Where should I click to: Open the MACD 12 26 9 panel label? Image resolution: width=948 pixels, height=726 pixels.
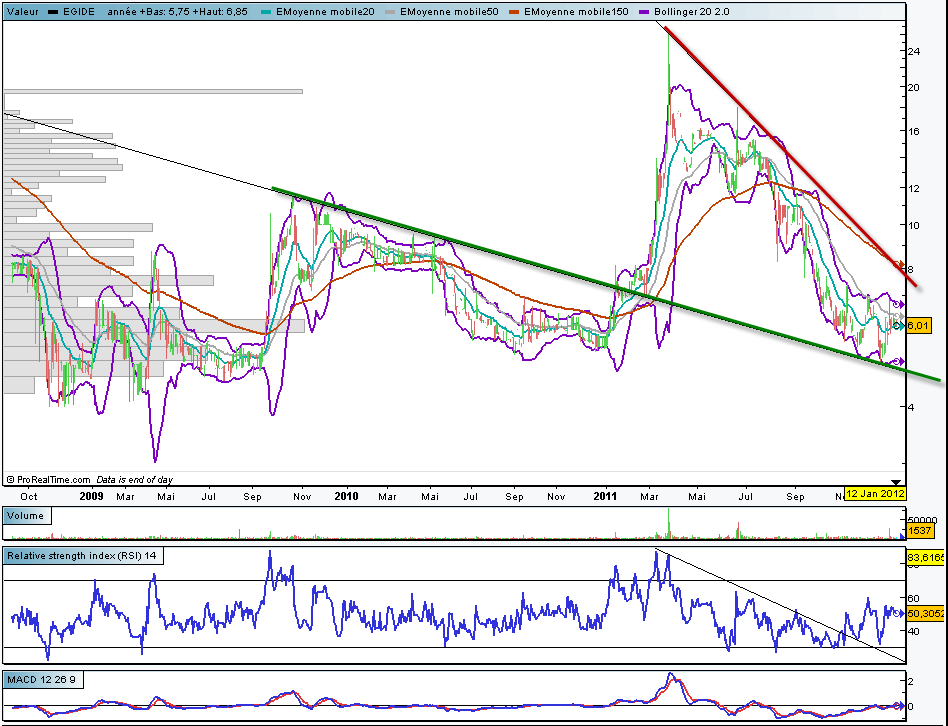(x=44, y=680)
